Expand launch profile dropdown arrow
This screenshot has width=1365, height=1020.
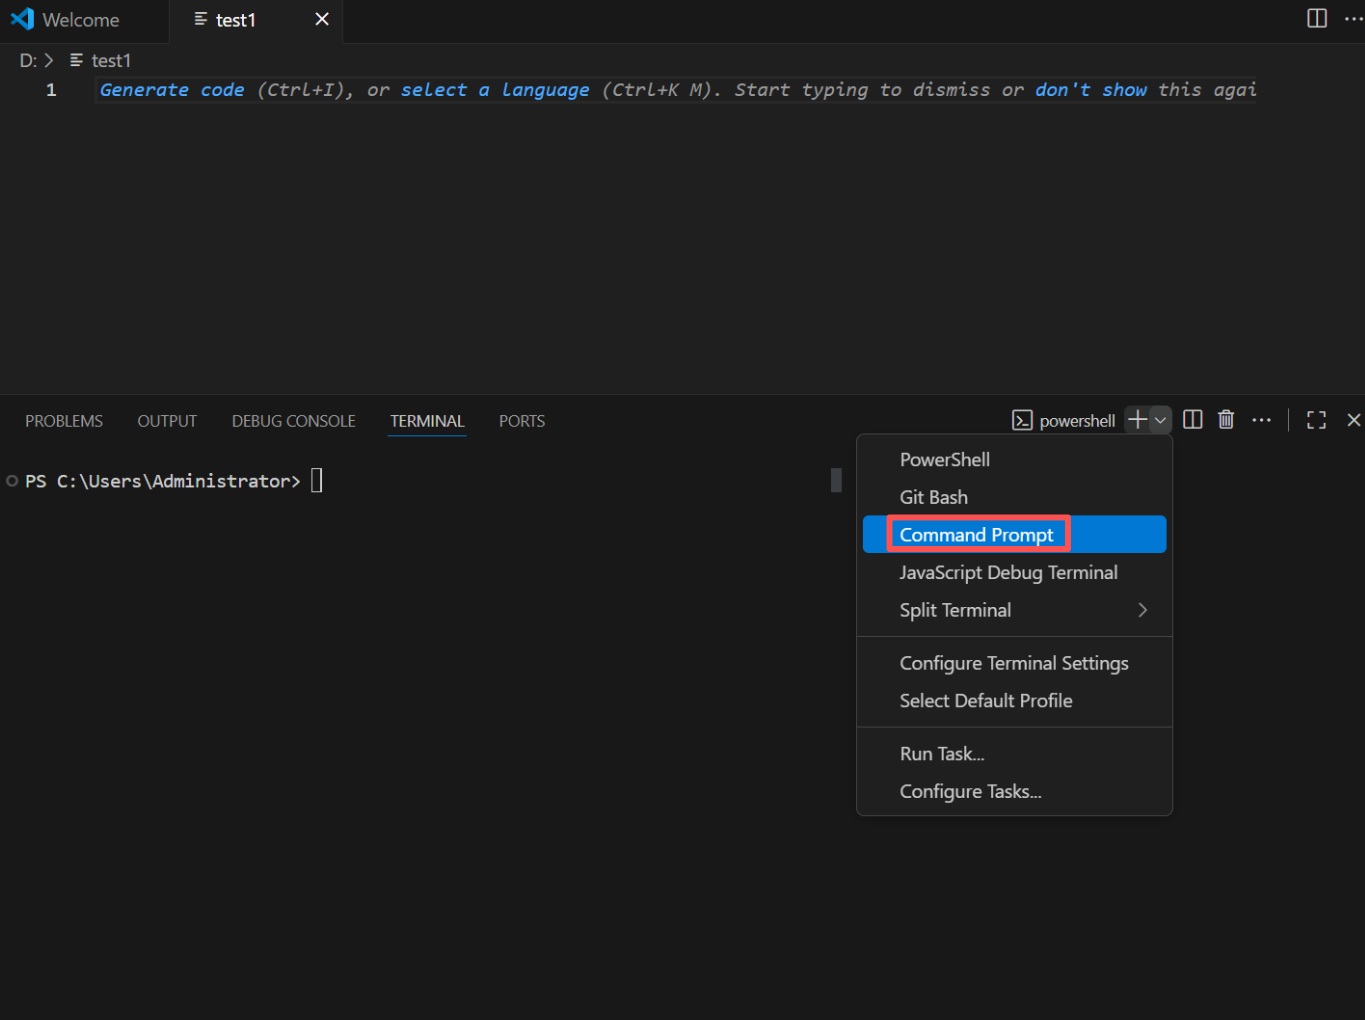point(1160,420)
